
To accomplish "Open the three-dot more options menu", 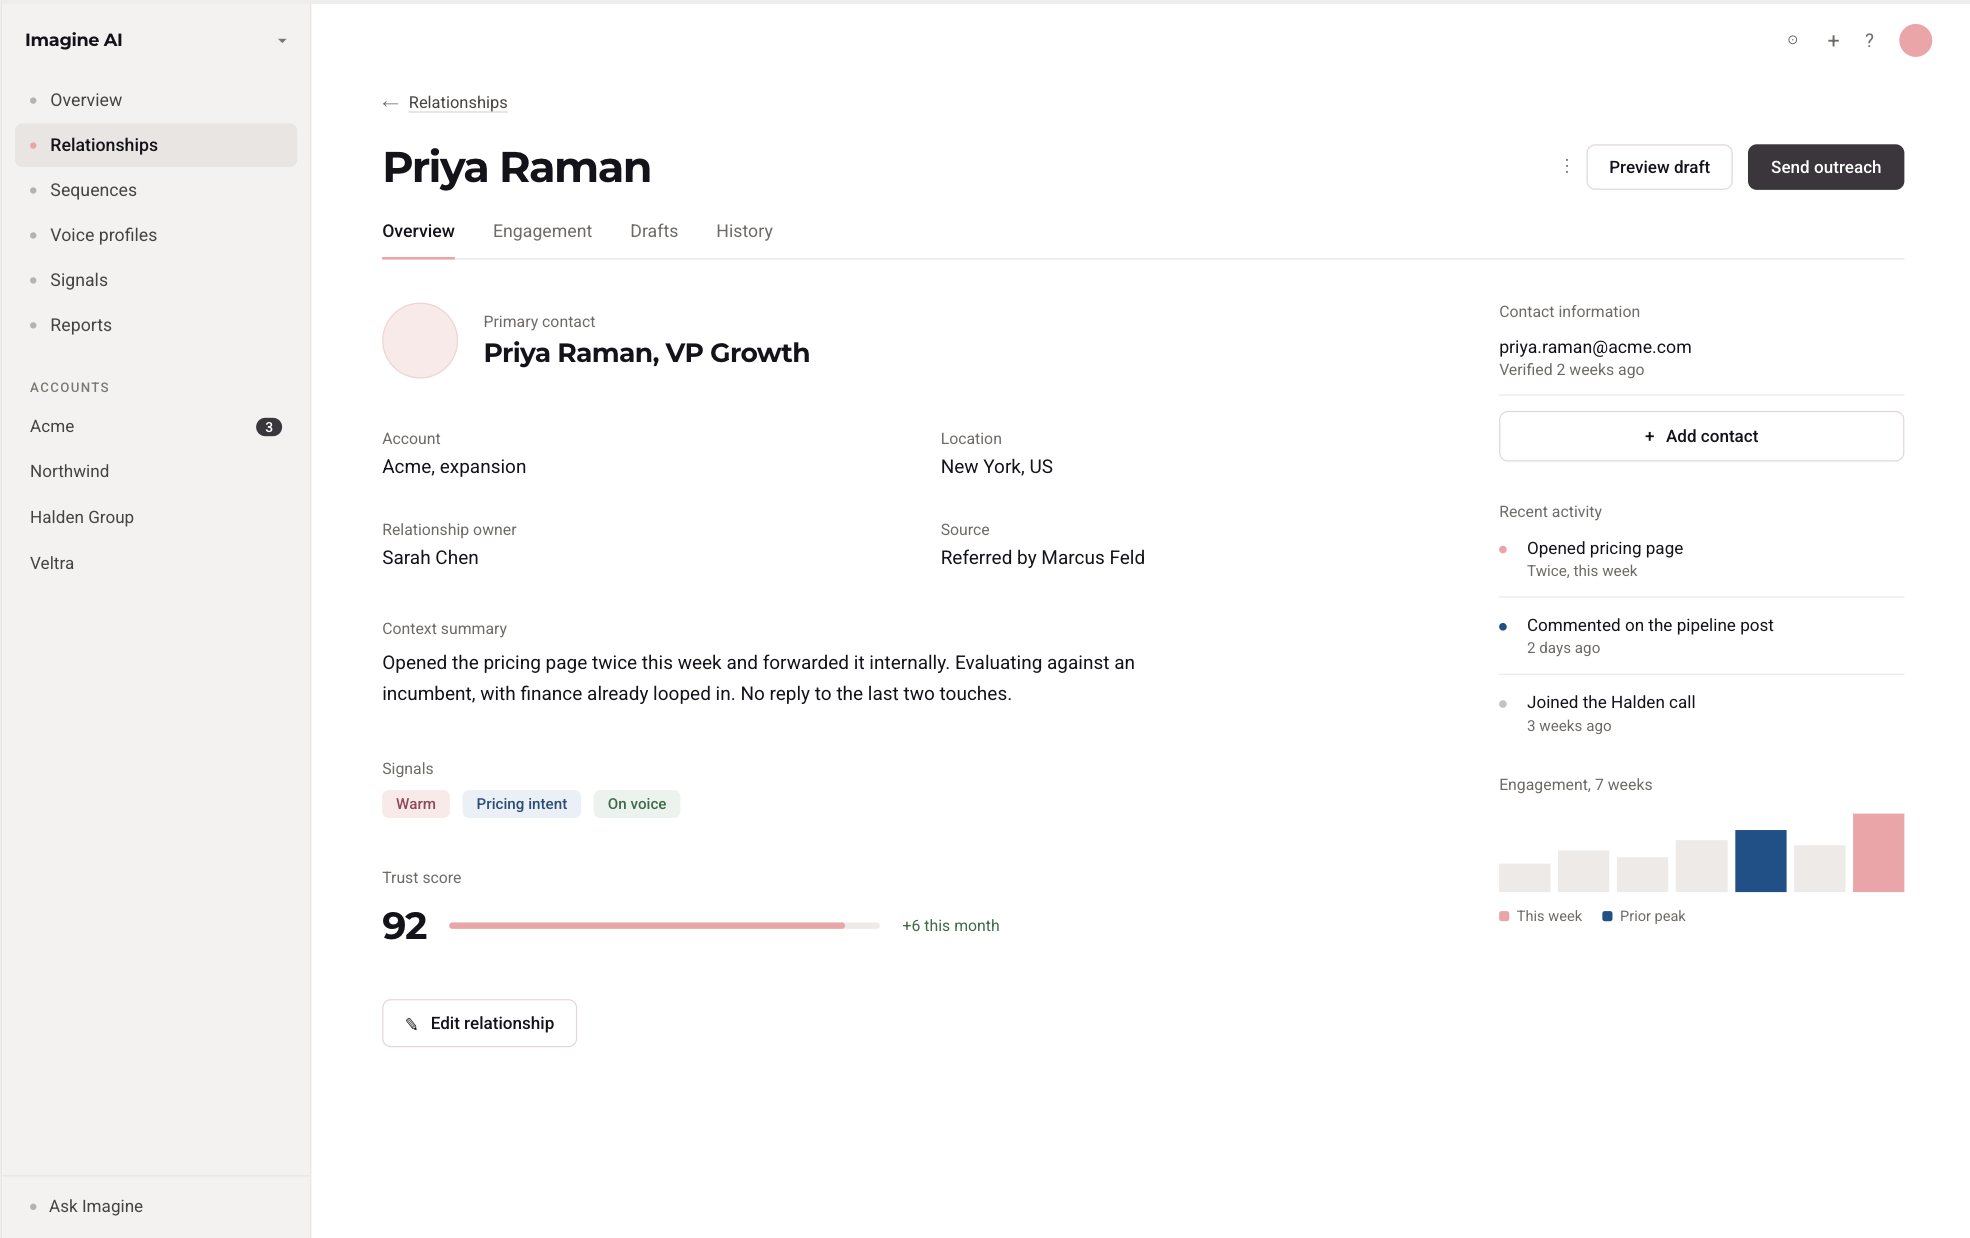I will pyautogui.click(x=1566, y=167).
